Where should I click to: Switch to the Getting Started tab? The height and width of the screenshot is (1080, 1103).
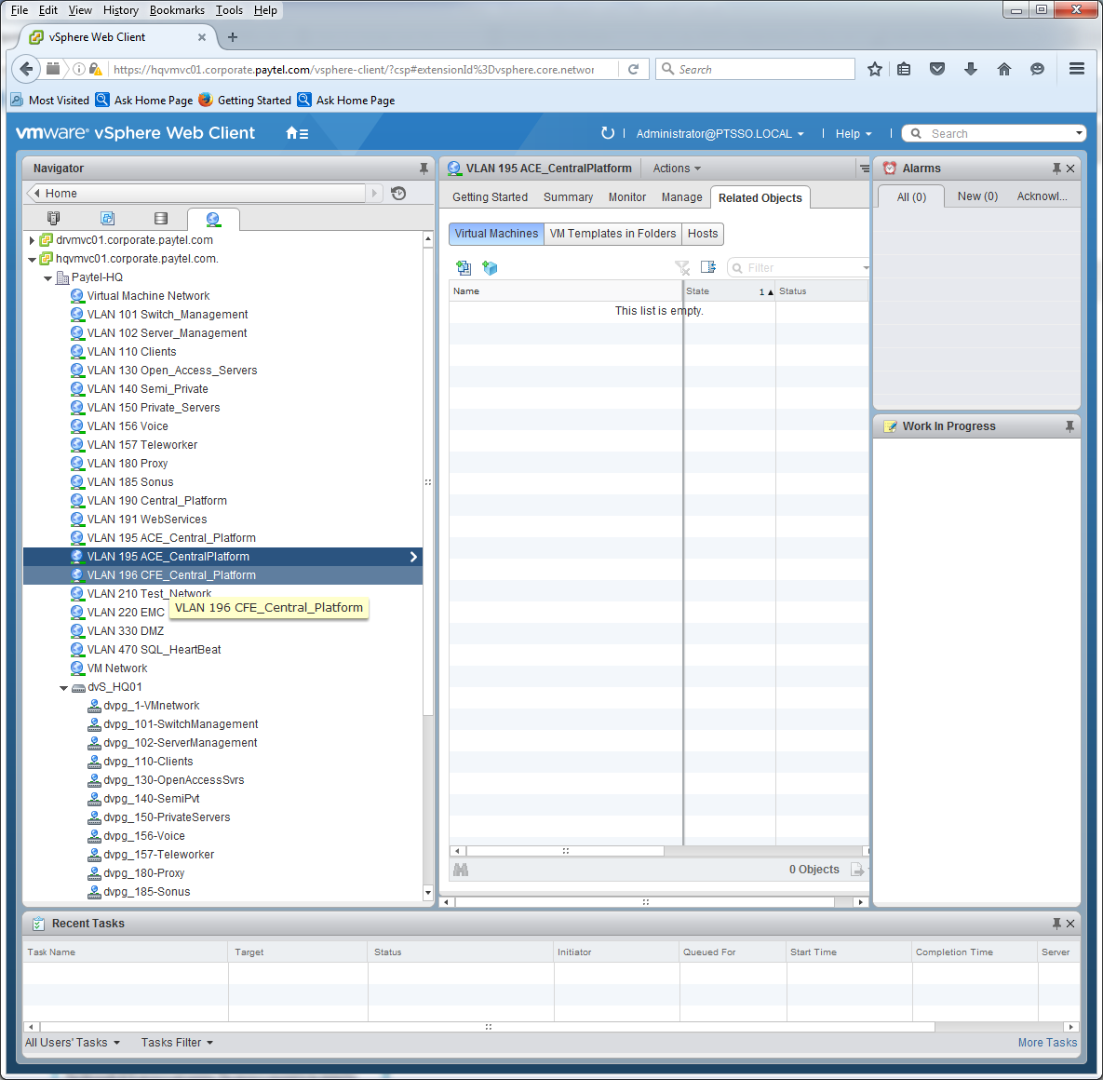pyautogui.click(x=490, y=197)
